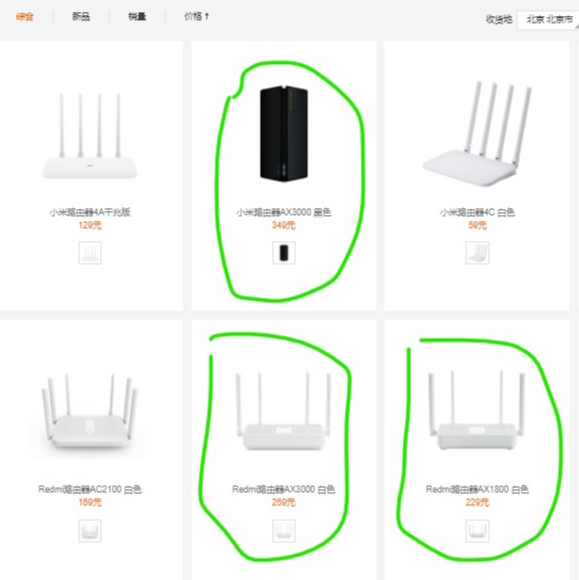Screen dimensions: 579x580
Task: Sort products by 销量
Action: tap(137, 17)
